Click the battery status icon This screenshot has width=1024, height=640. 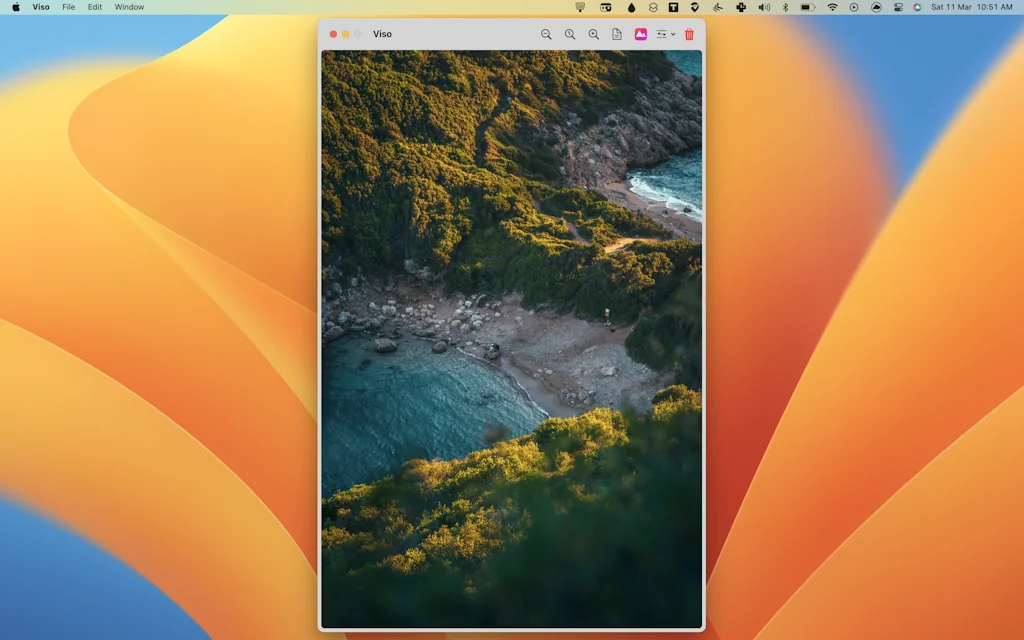pos(807,7)
